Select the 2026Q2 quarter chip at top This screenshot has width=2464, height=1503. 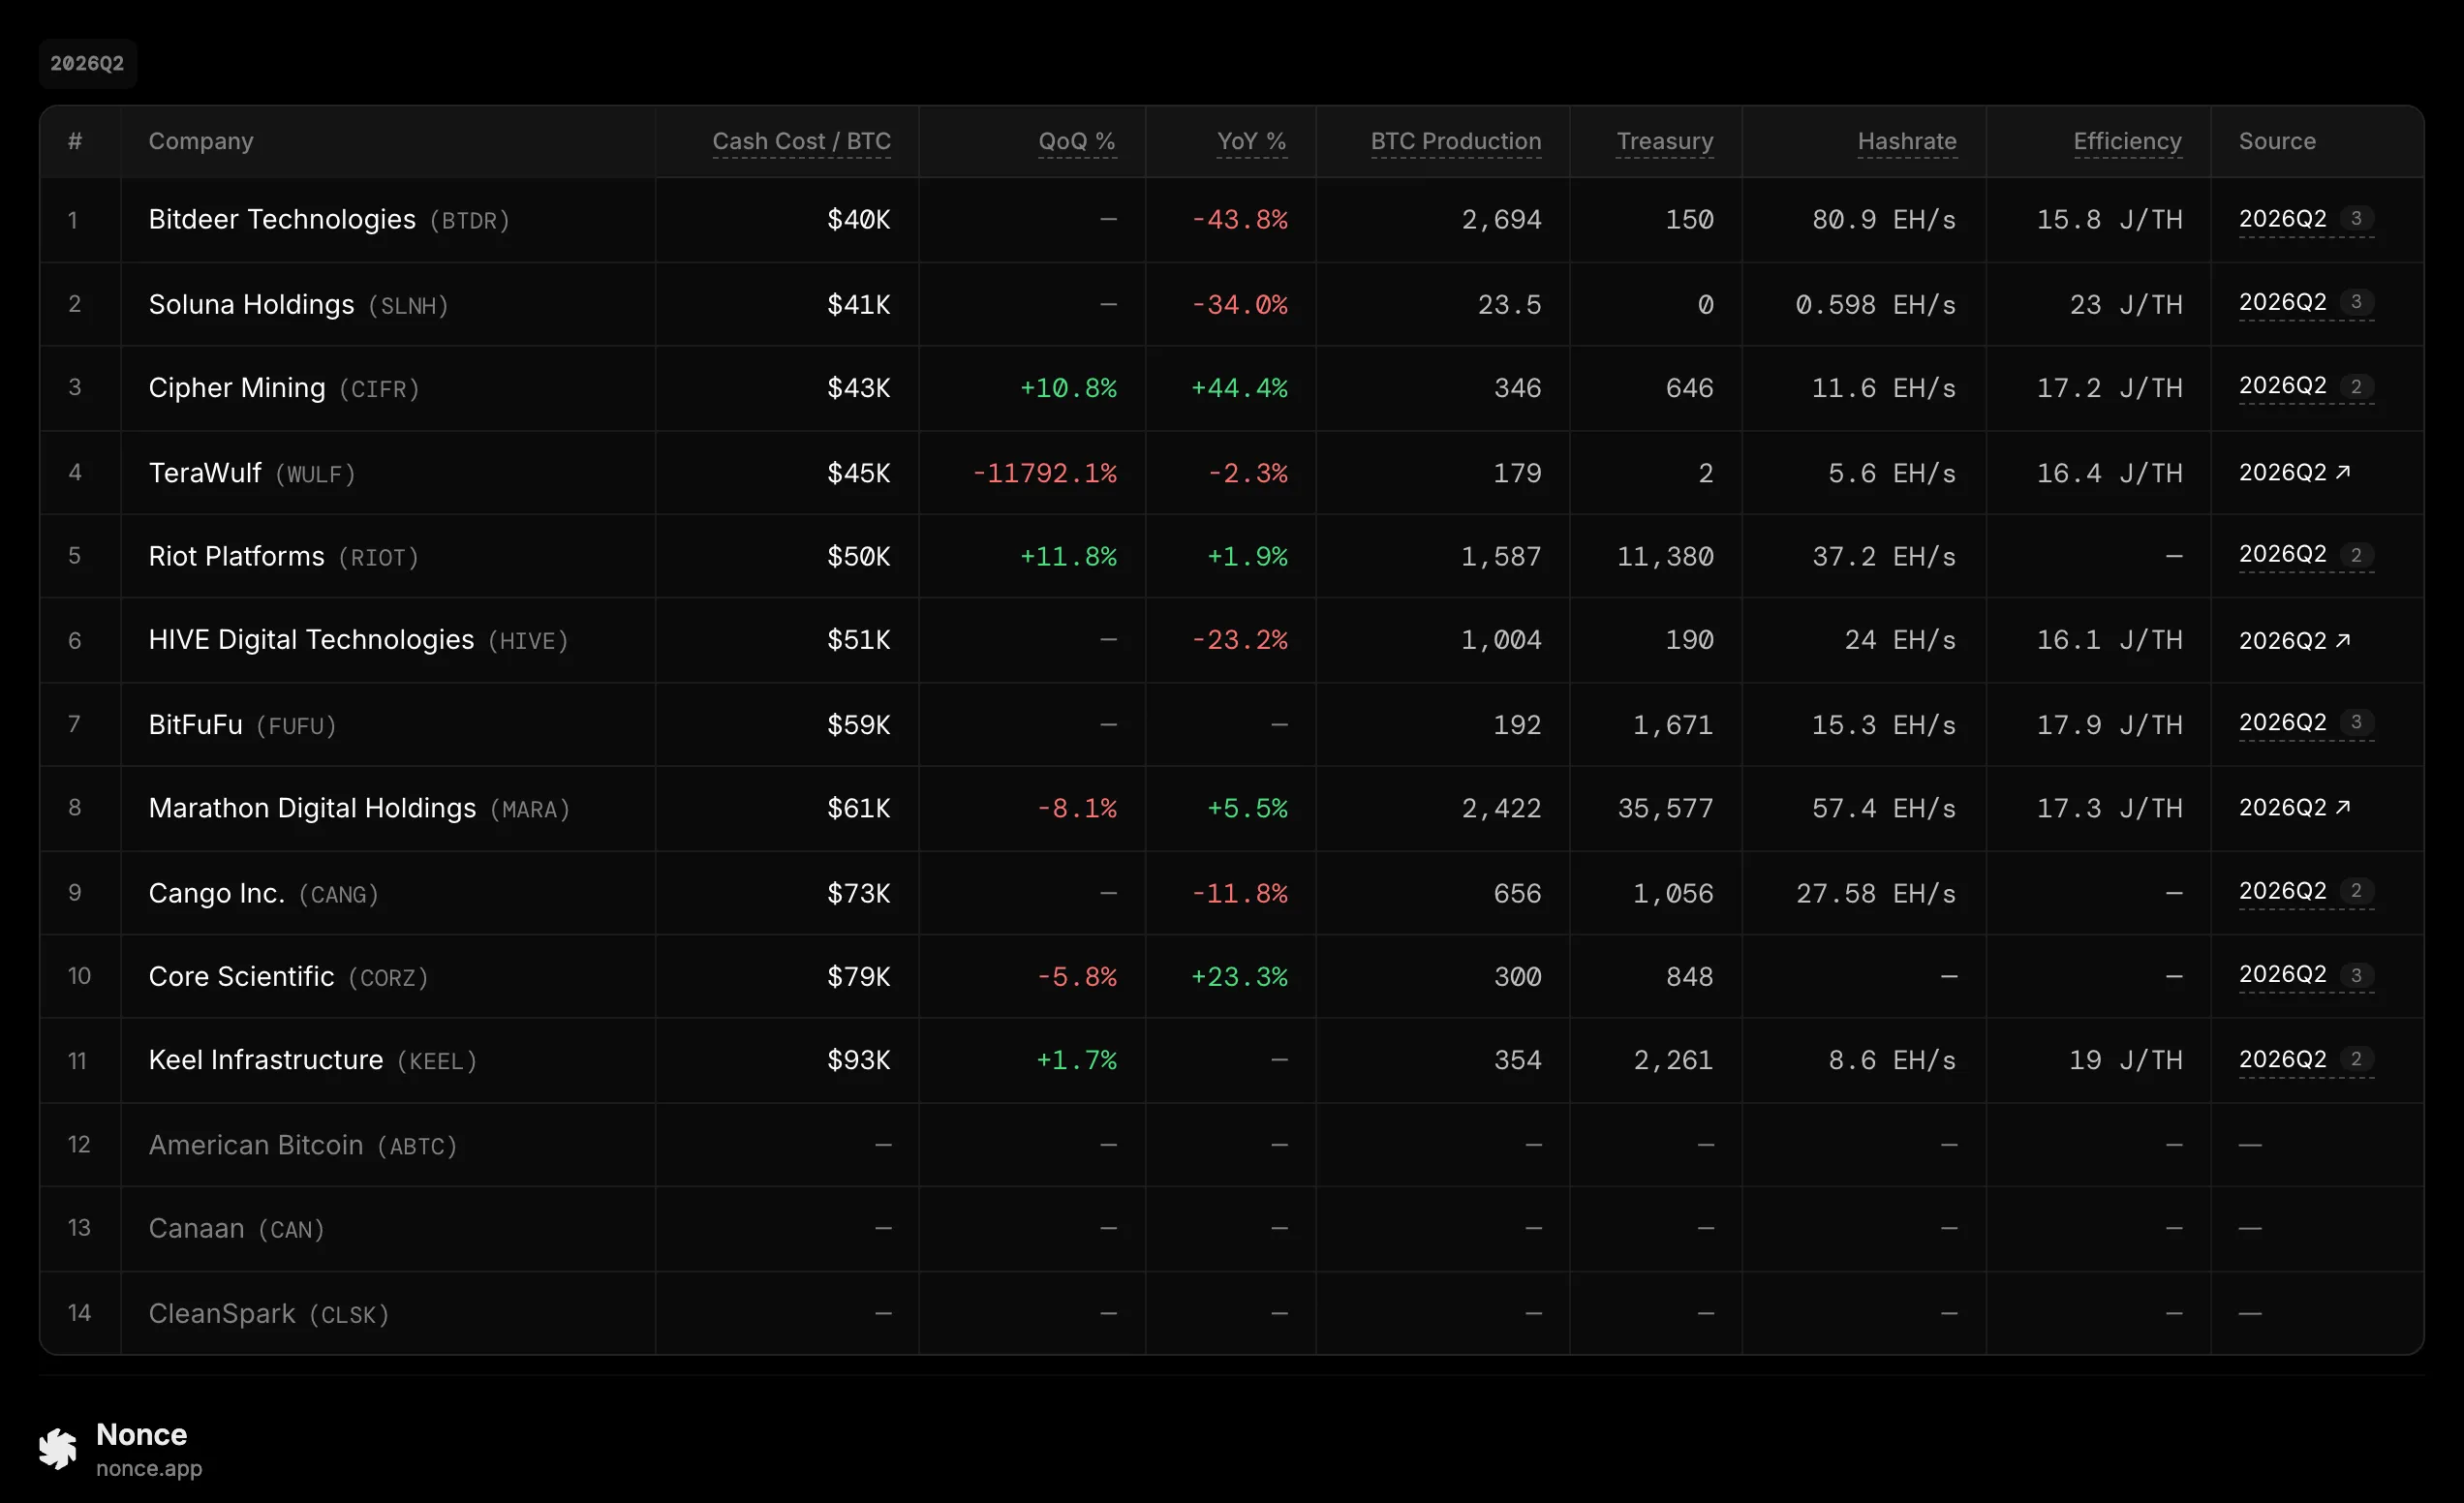(87, 63)
